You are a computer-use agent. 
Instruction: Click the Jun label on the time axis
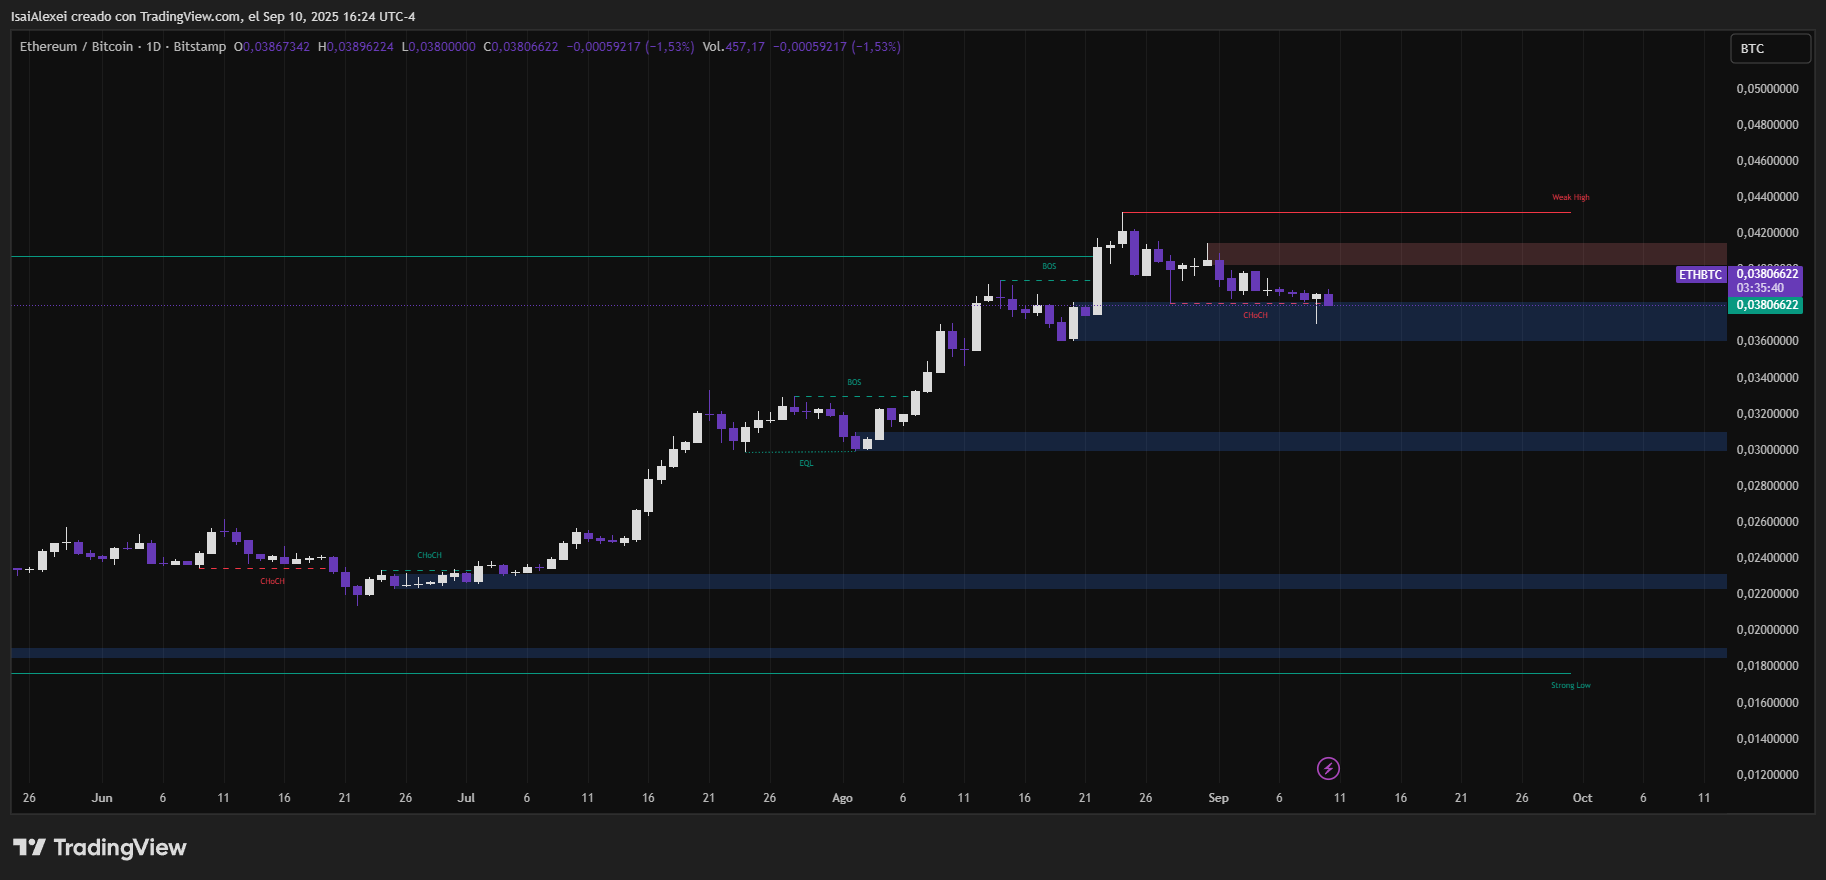pos(102,798)
